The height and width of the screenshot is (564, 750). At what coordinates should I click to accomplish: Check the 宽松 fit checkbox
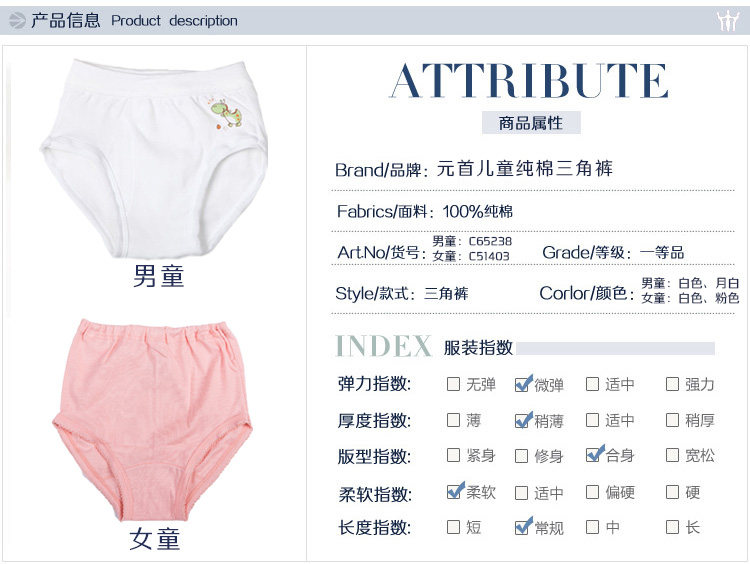(672, 455)
